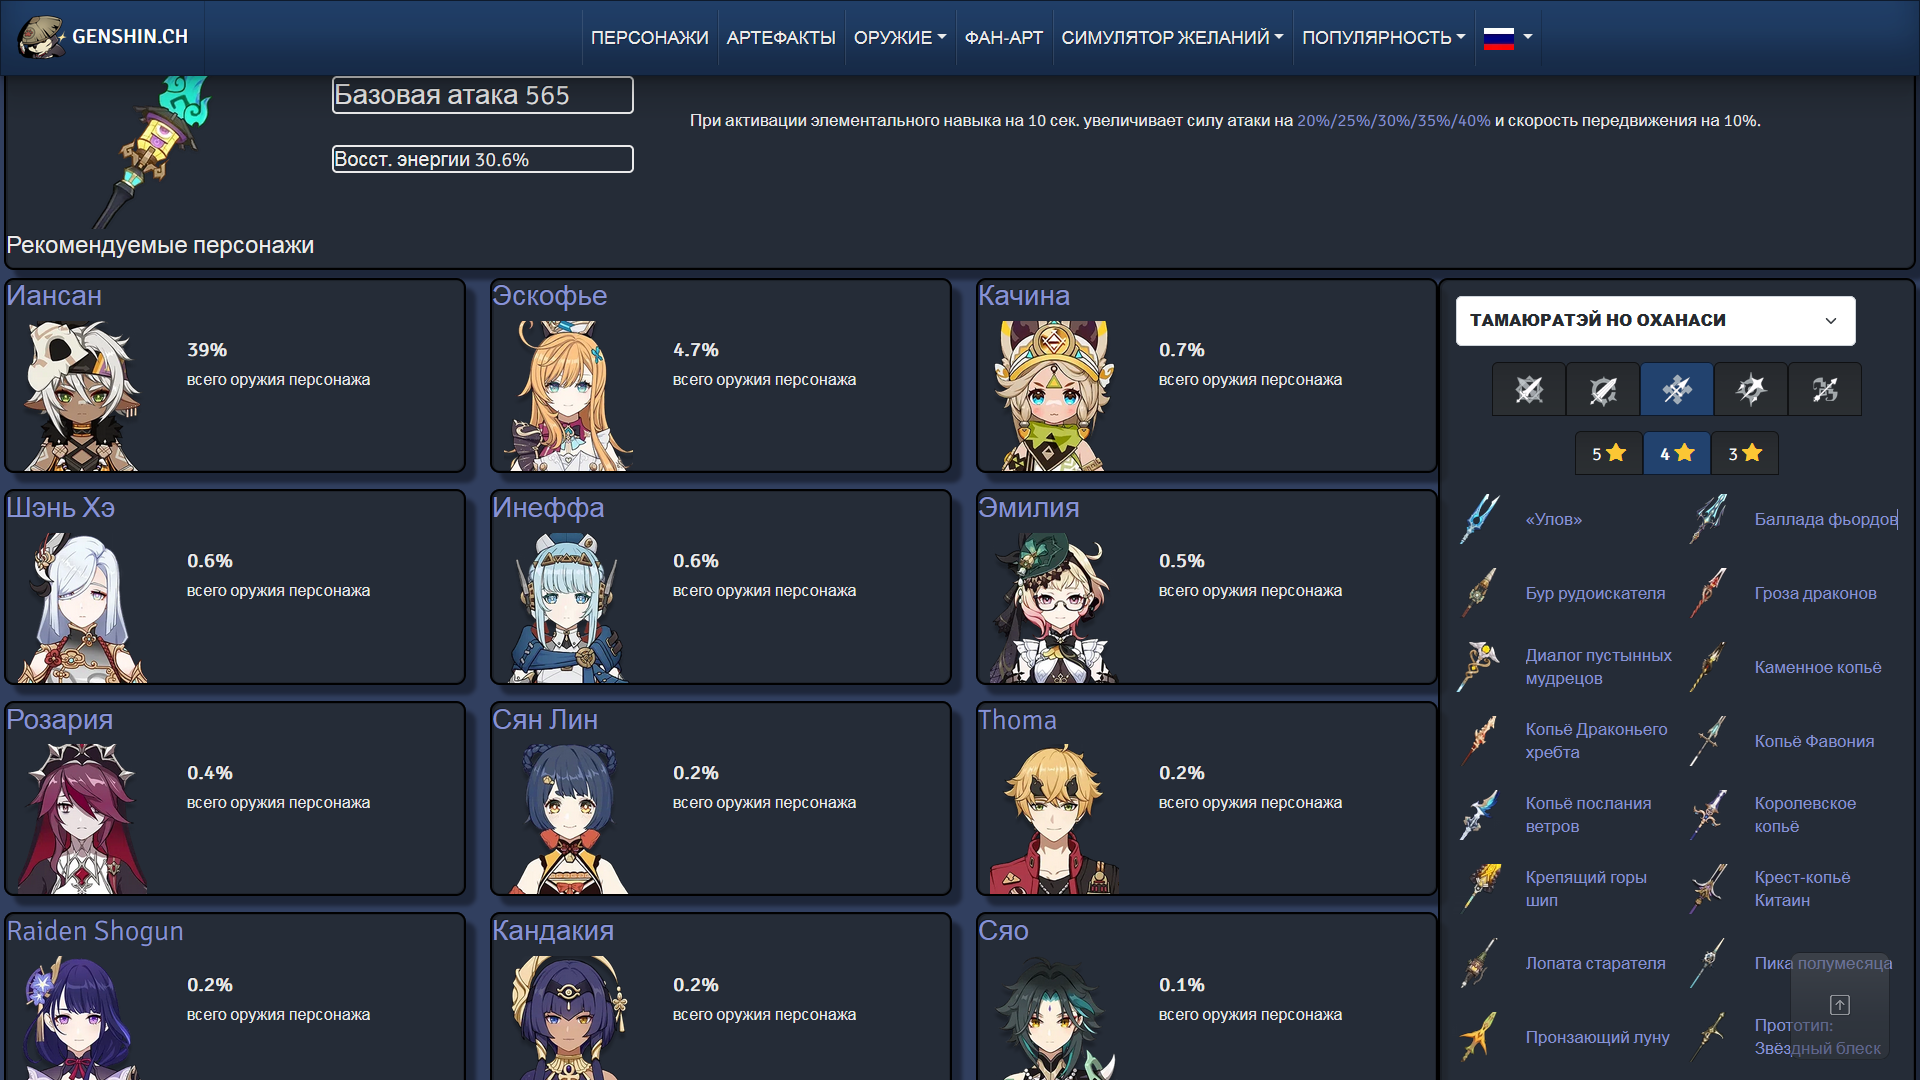The height and width of the screenshot is (1080, 1920).
Task: Select the catalyst weapon type filter
Action: point(1751,389)
